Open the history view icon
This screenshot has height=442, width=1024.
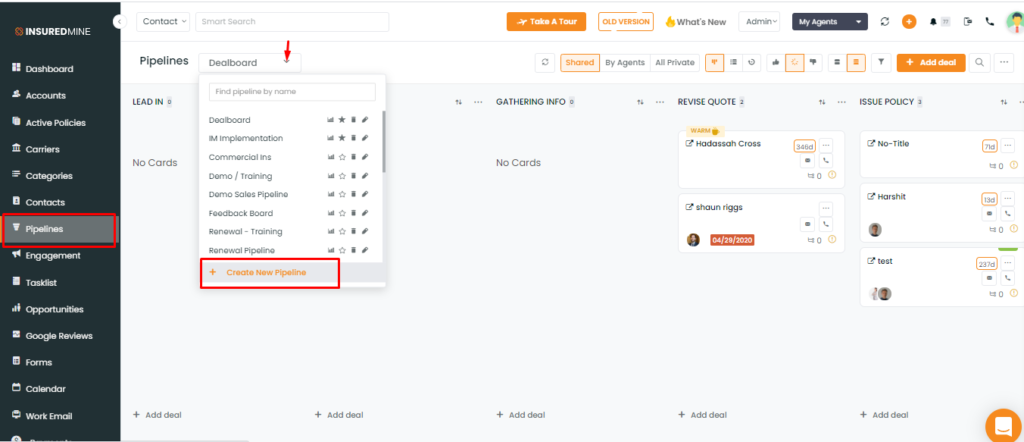pyautogui.click(x=752, y=63)
